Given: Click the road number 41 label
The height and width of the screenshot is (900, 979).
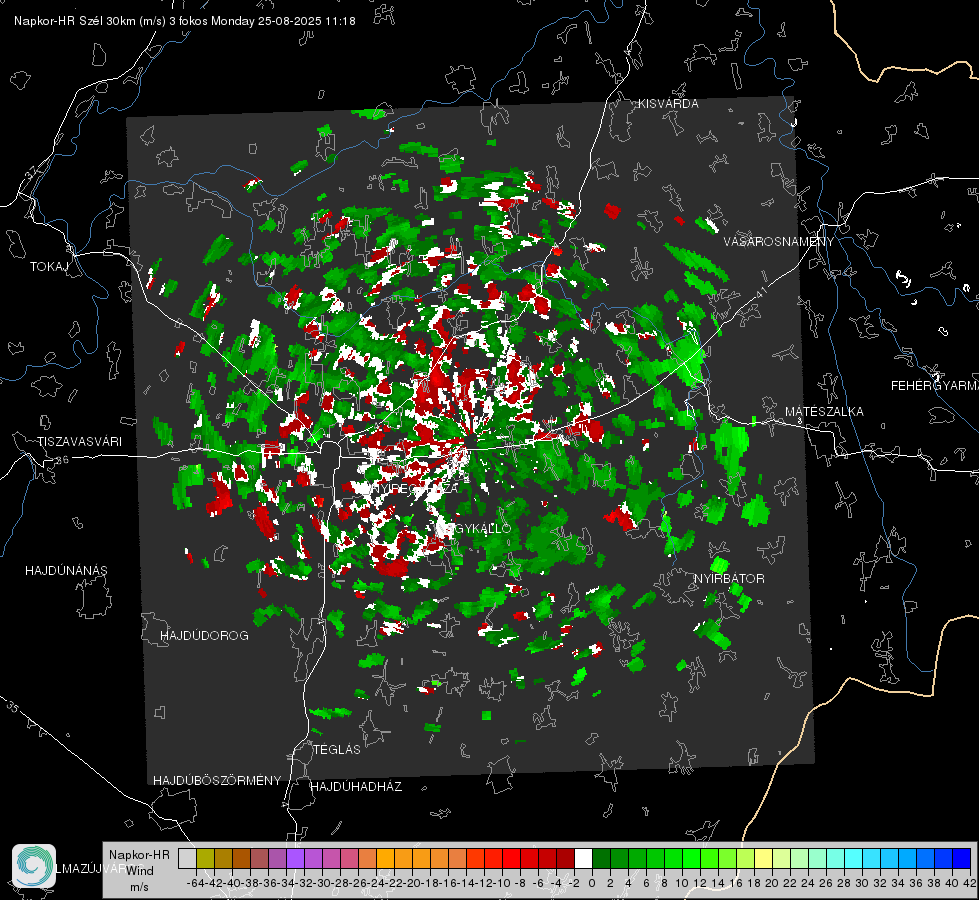Looking at the screenshot, I should click(x=760, y=292).
